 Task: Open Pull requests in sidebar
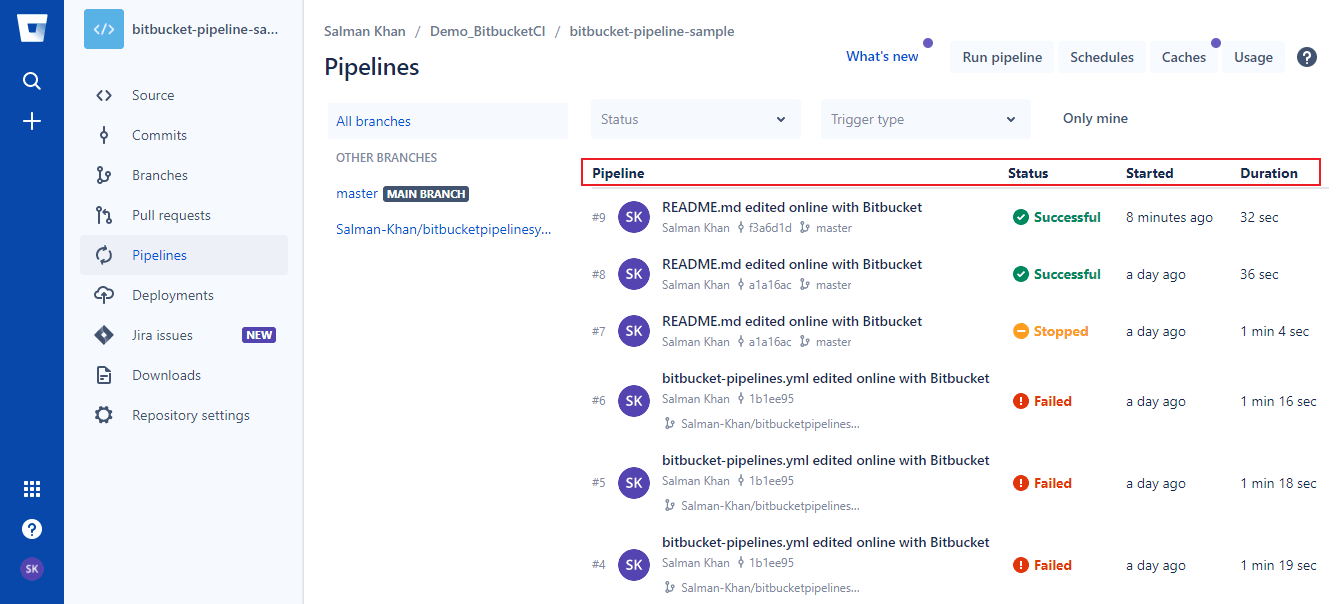point(171,215)
